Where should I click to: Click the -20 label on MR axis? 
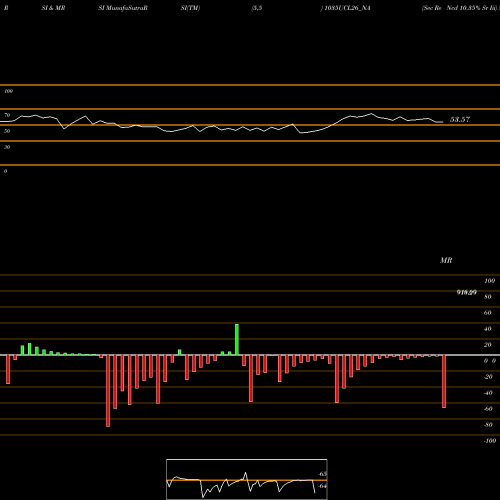488,377
